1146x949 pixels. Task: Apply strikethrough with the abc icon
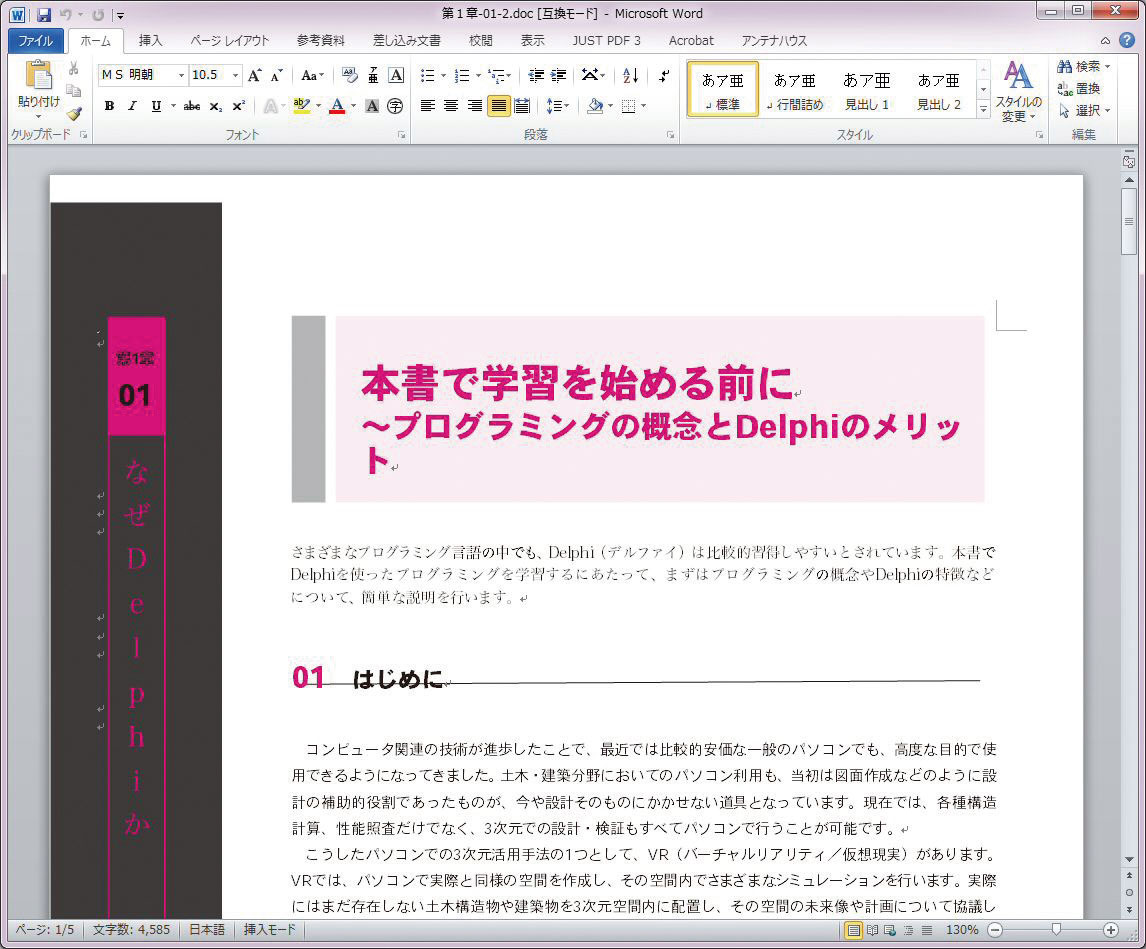pyautogui.click(x=192, y=106)
